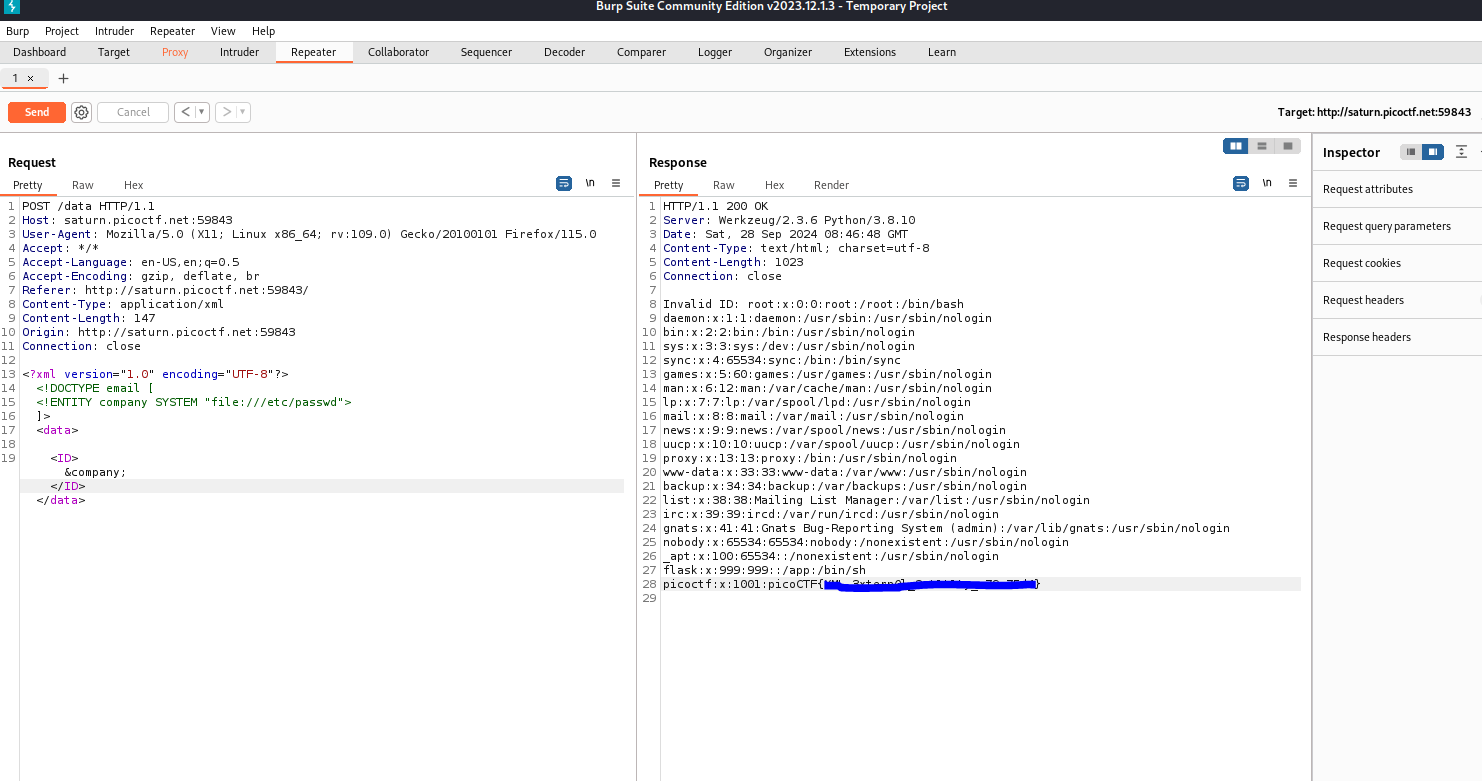Select top-bottom stacked layout icon
The height and width of the screenshot is (781, 1482).
(1262, 146)
